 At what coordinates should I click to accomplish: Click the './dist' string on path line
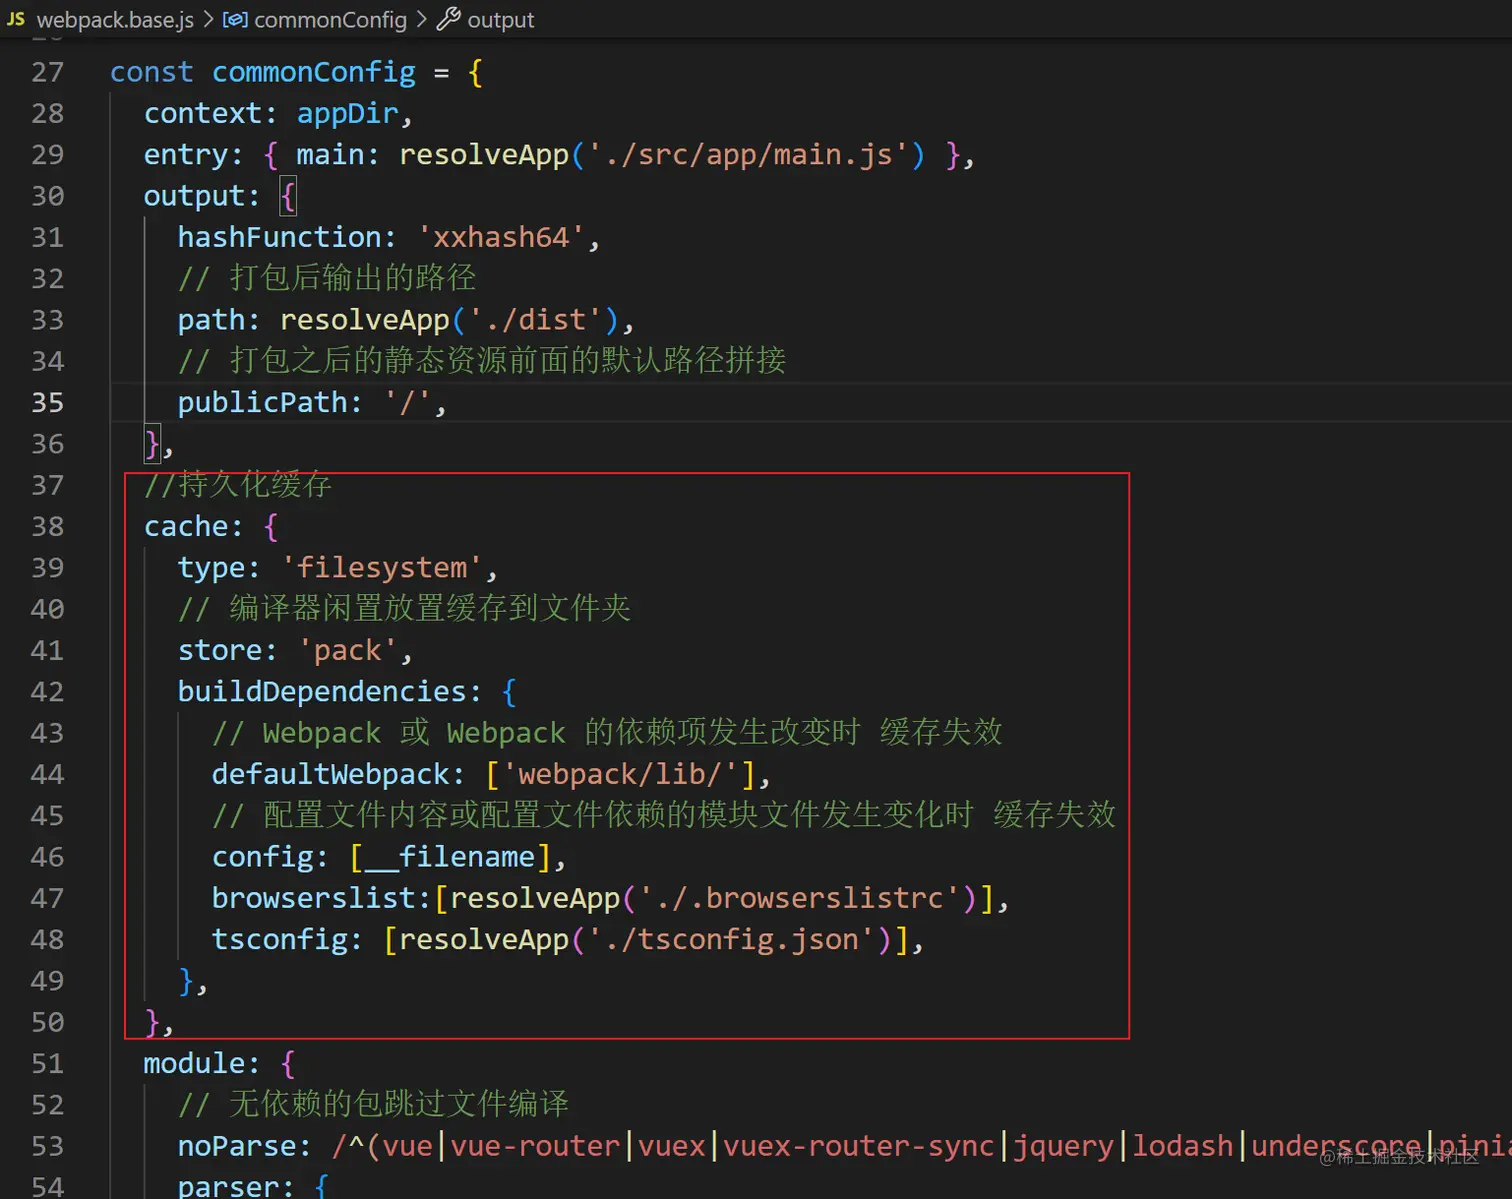(535, 320)
